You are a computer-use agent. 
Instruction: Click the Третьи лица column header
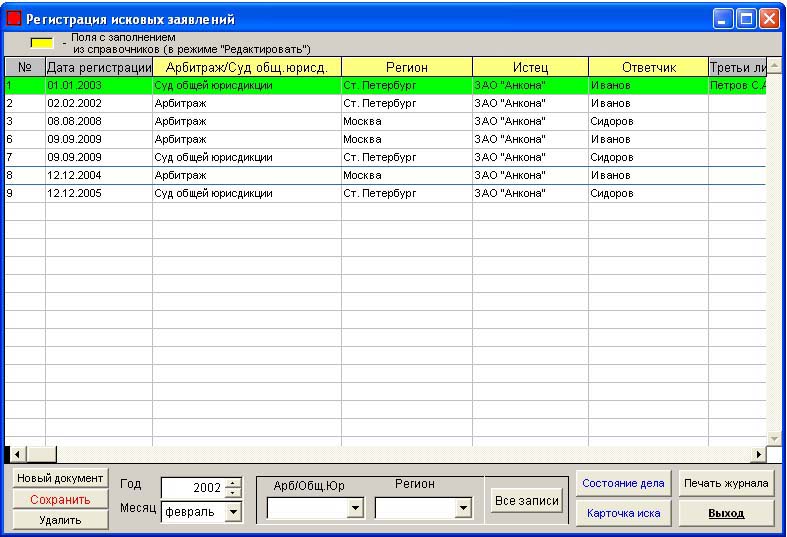[737, 67]
